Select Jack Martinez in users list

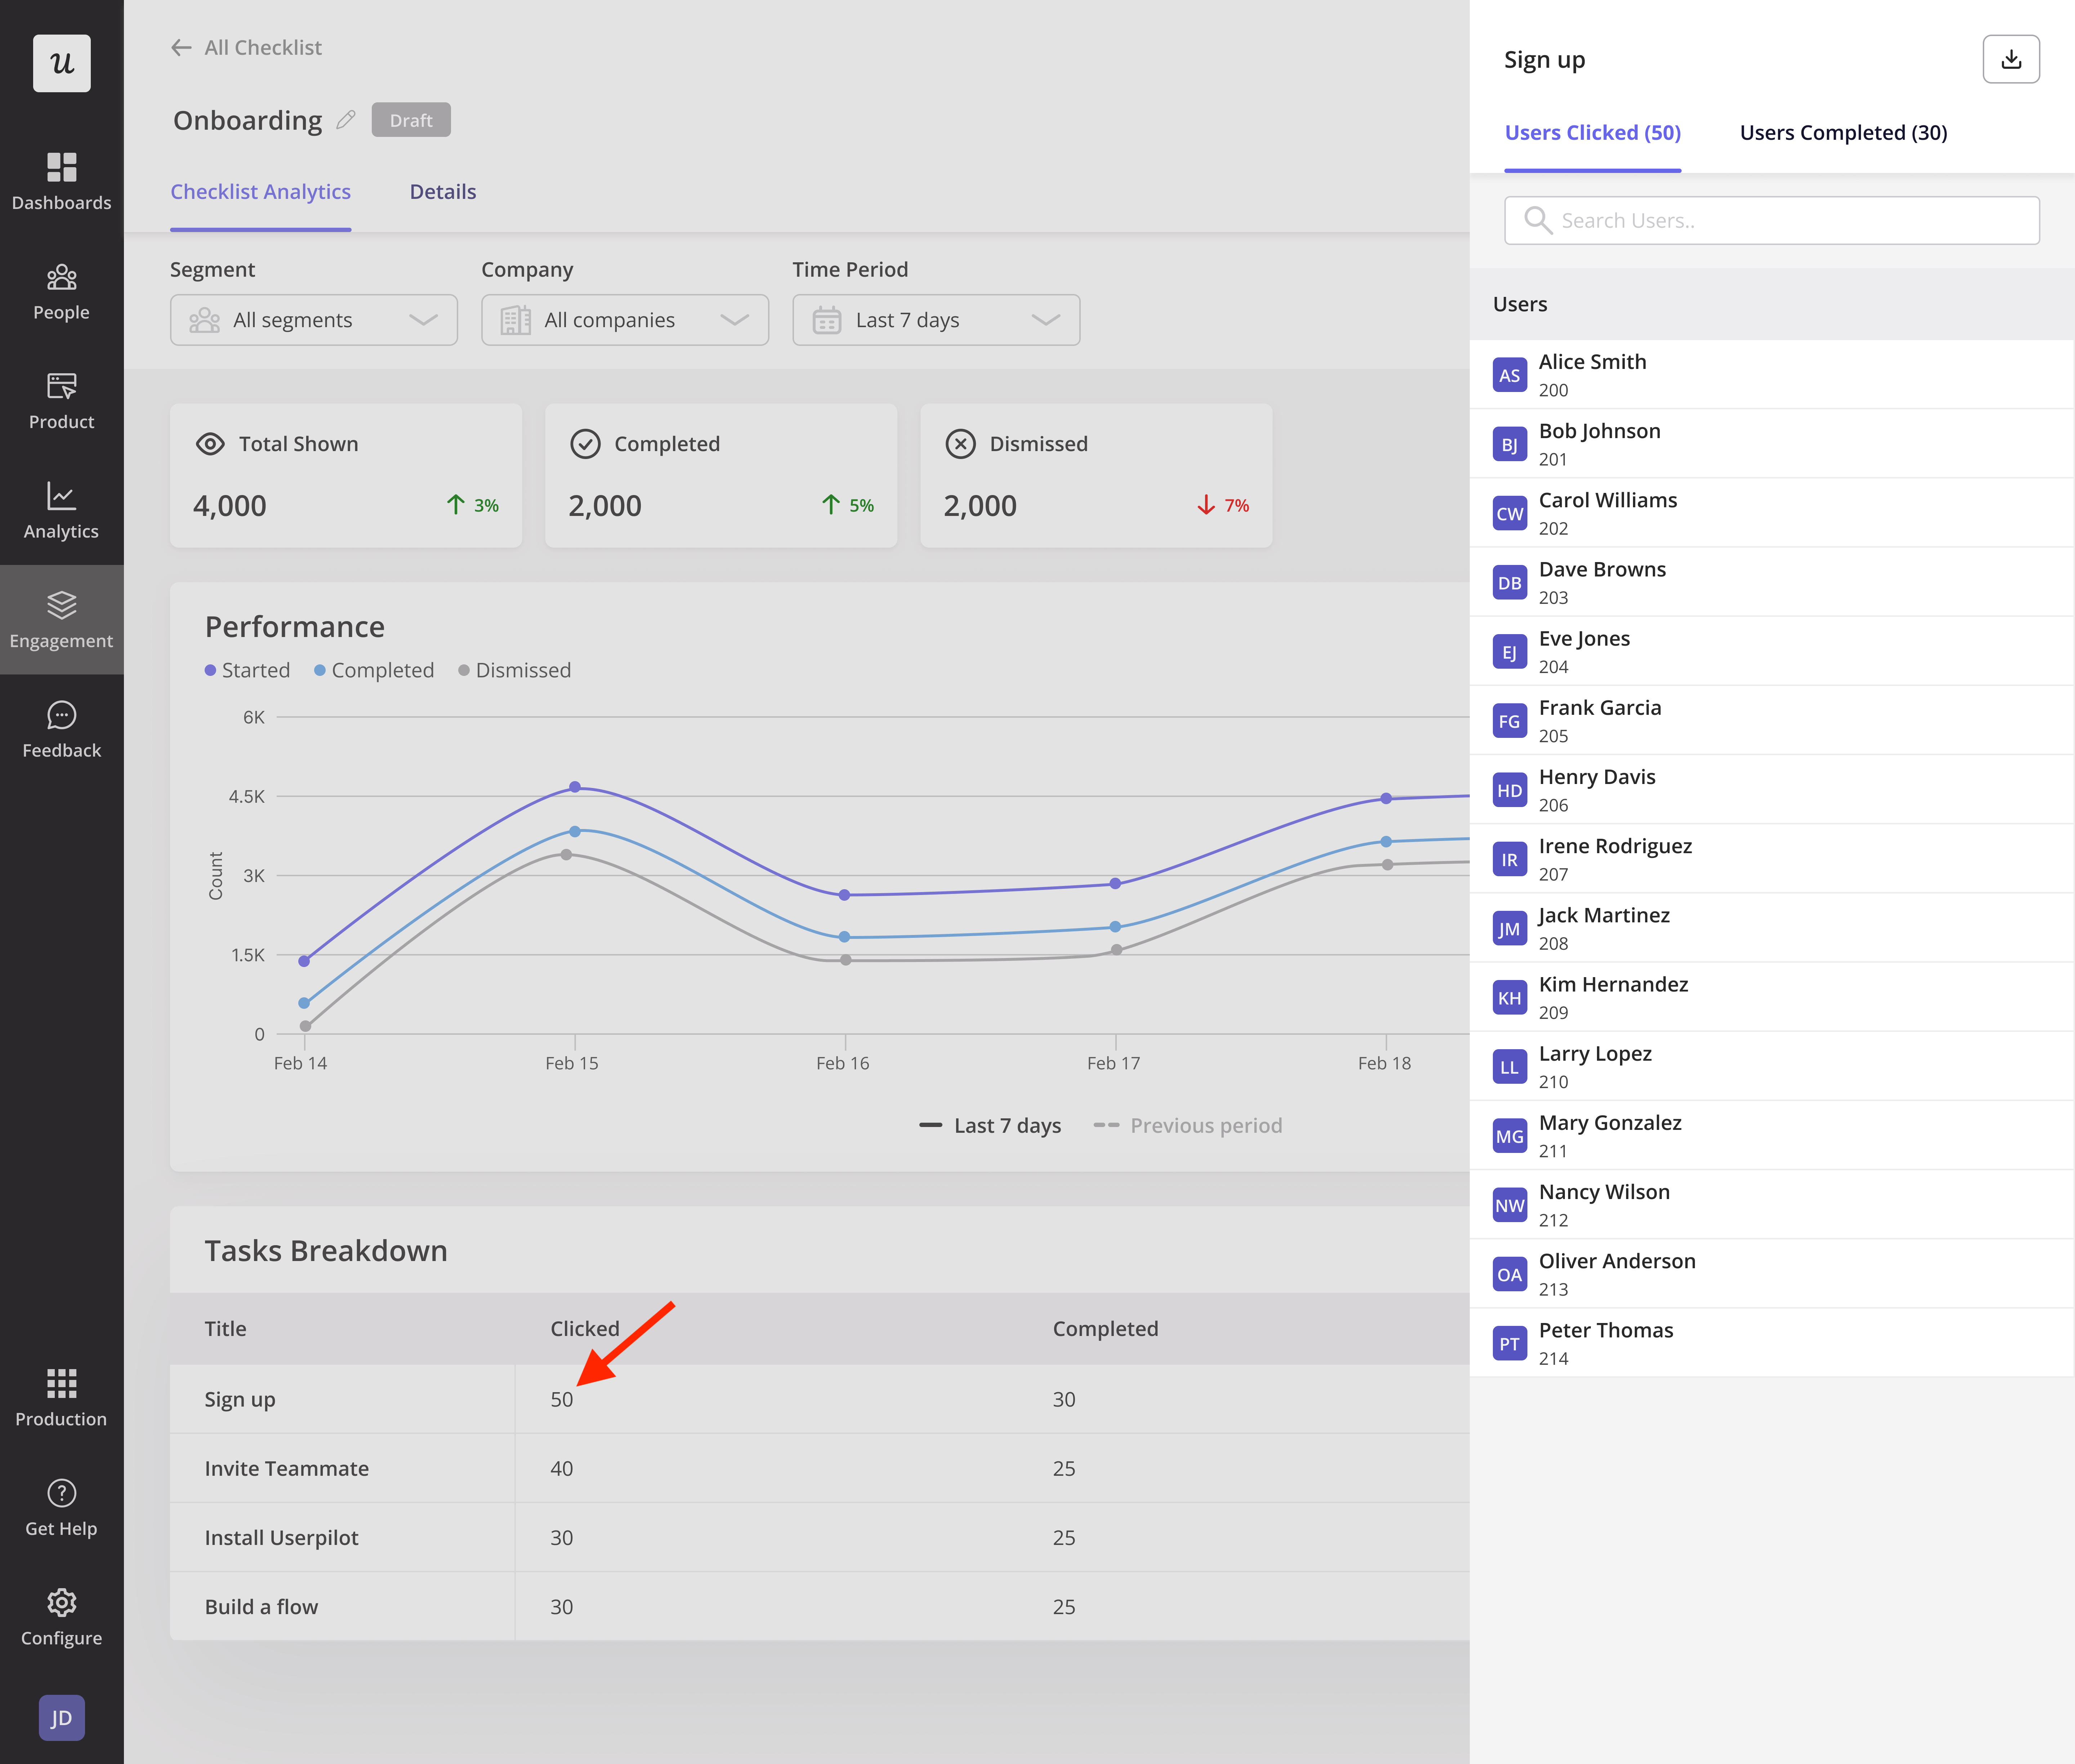pyautogui.click(x=1772, y=928)
